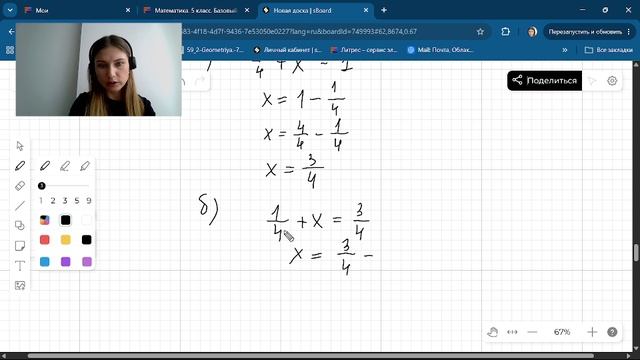Open Все закладки folder
640x360 pixels.
click(x=609, y=50)
